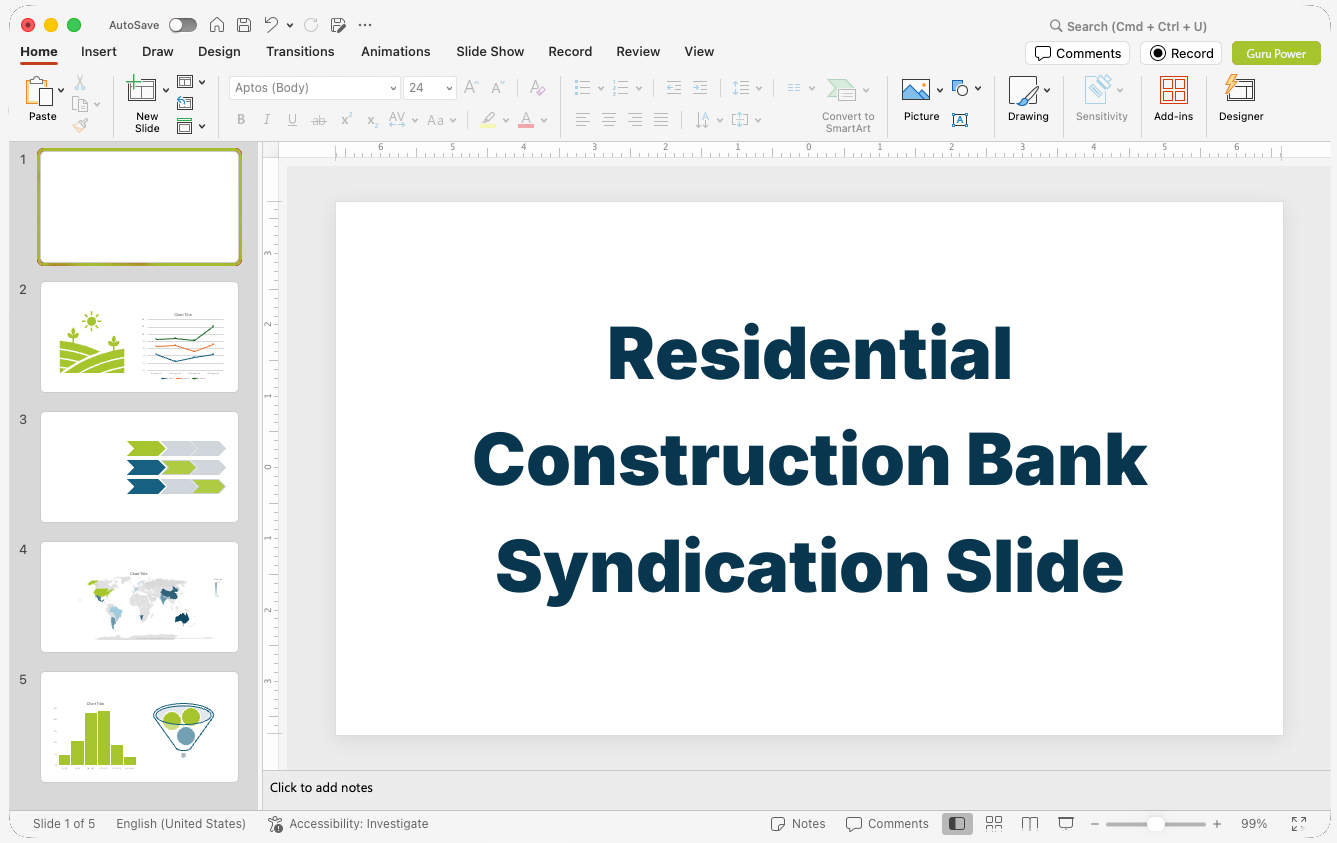Adjust the zoom slider handle

pyautogui.click(x=1155, y=824)
